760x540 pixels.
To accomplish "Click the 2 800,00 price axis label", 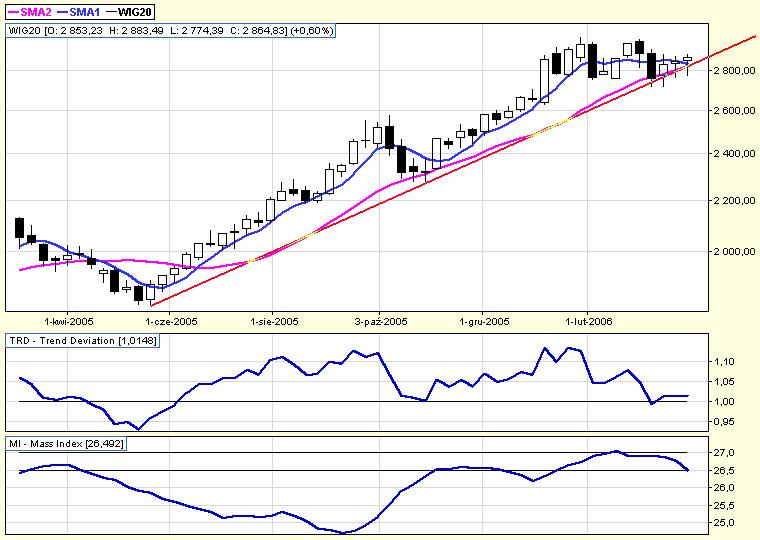I will (734, 71).
